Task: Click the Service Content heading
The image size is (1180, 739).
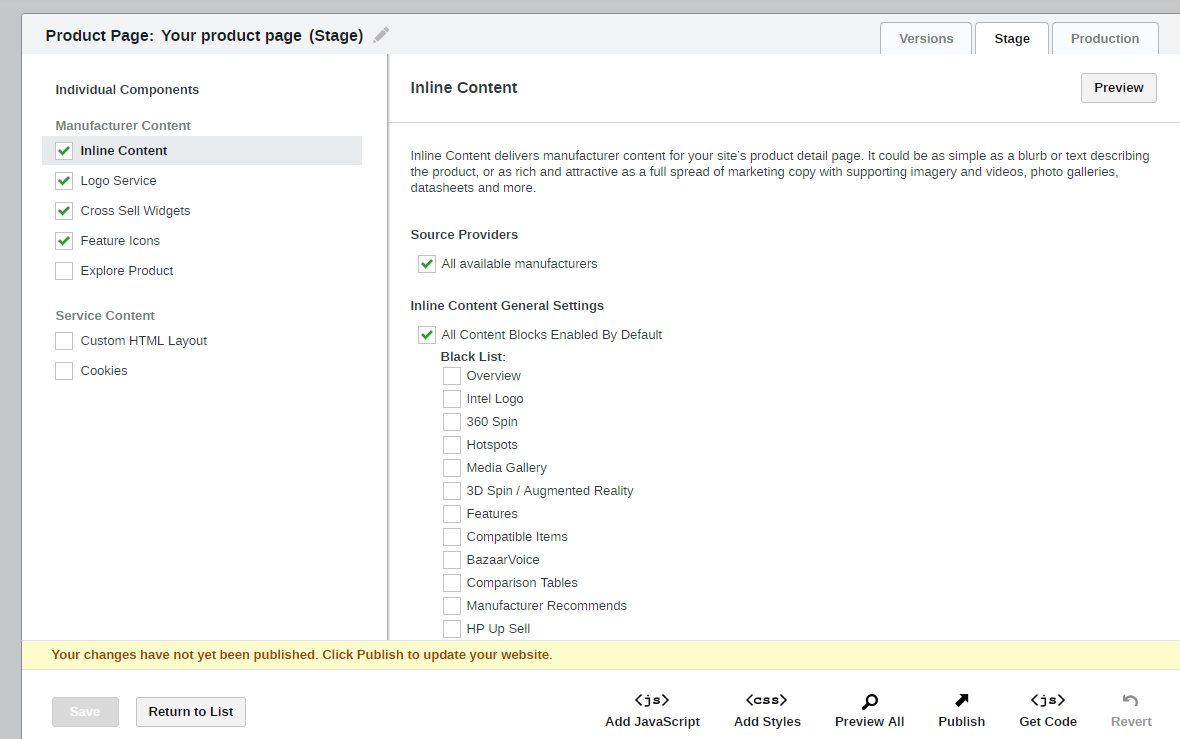Action: 105,316
